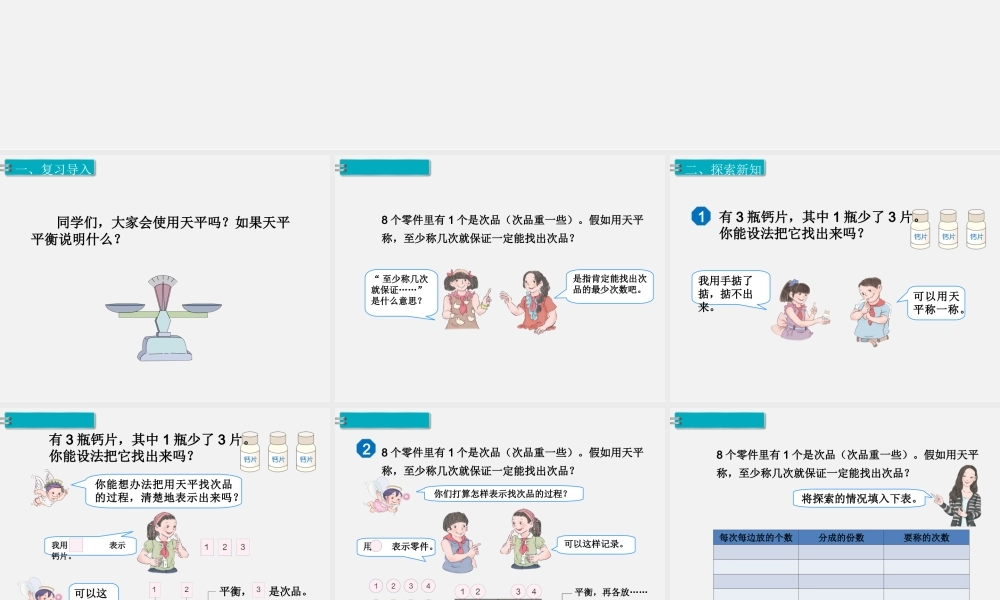1000x600 pixels.
Task: Select the blue 要称的次数 table header
Action: (927, 536)
